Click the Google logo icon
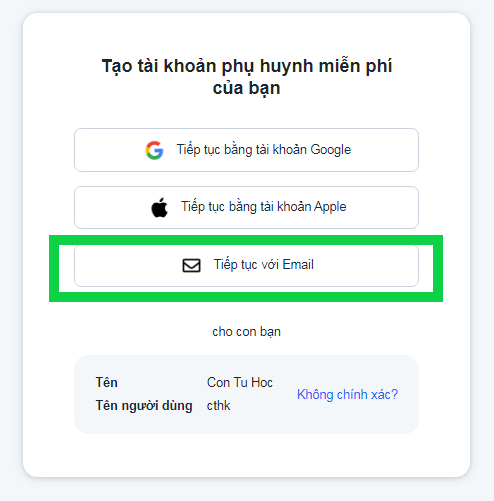Viewport: 494px width, 501px height. pos(154,150)
